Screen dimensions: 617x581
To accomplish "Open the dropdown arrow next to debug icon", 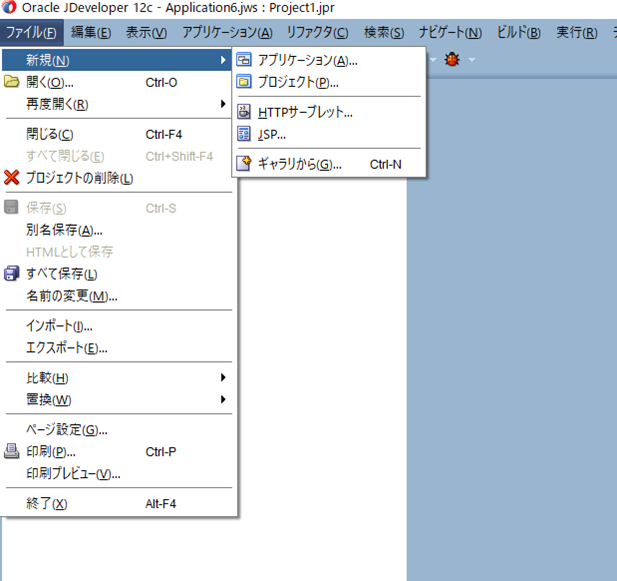I will [472, 61].
